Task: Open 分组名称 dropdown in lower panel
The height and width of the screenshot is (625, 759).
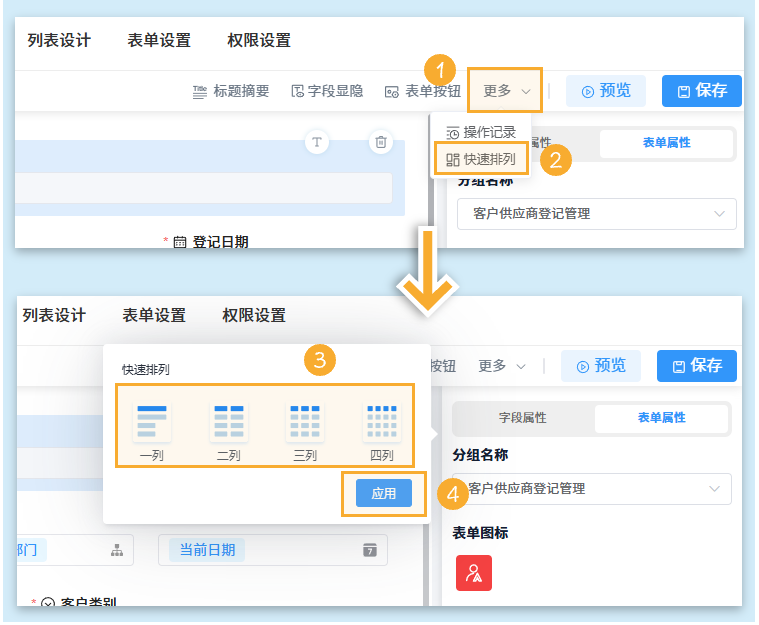Action: click(592, 488)
